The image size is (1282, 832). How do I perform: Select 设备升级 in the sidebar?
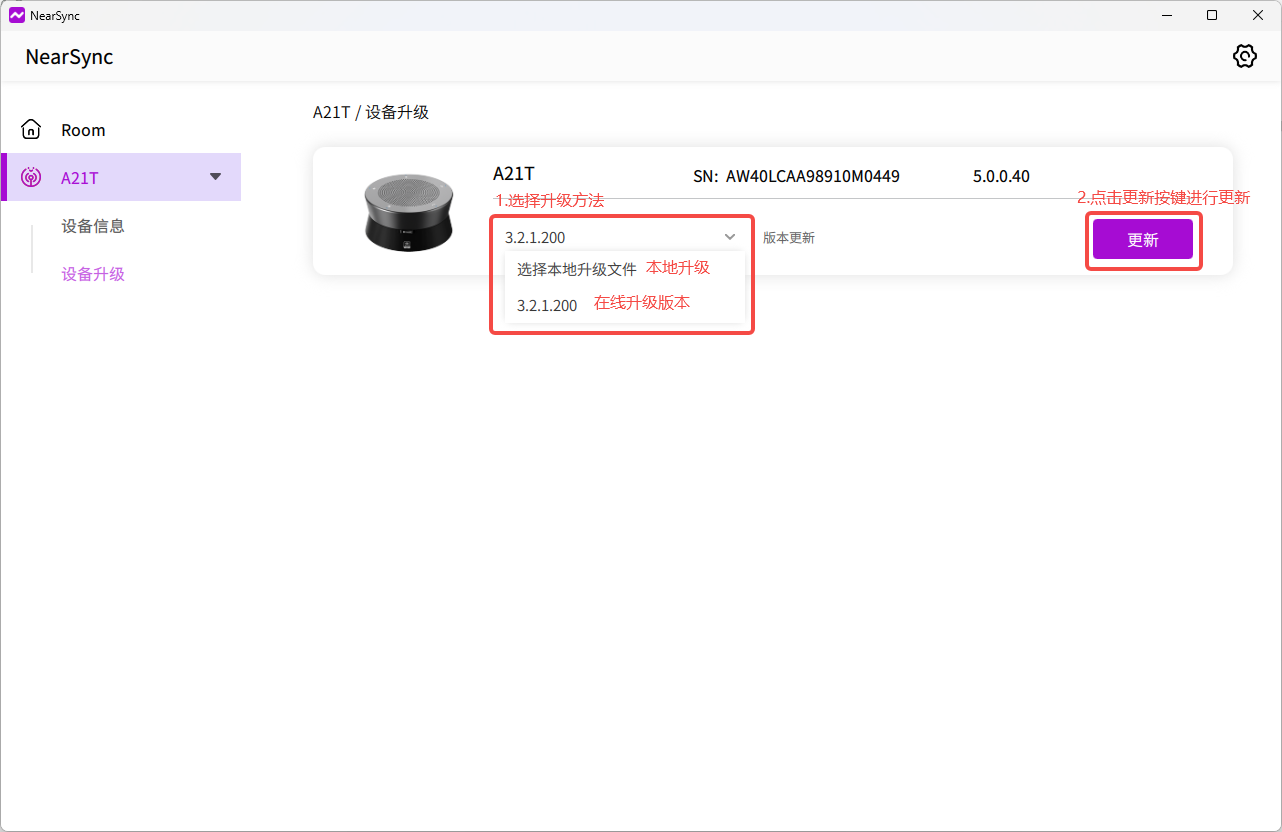tap(93, 274)
